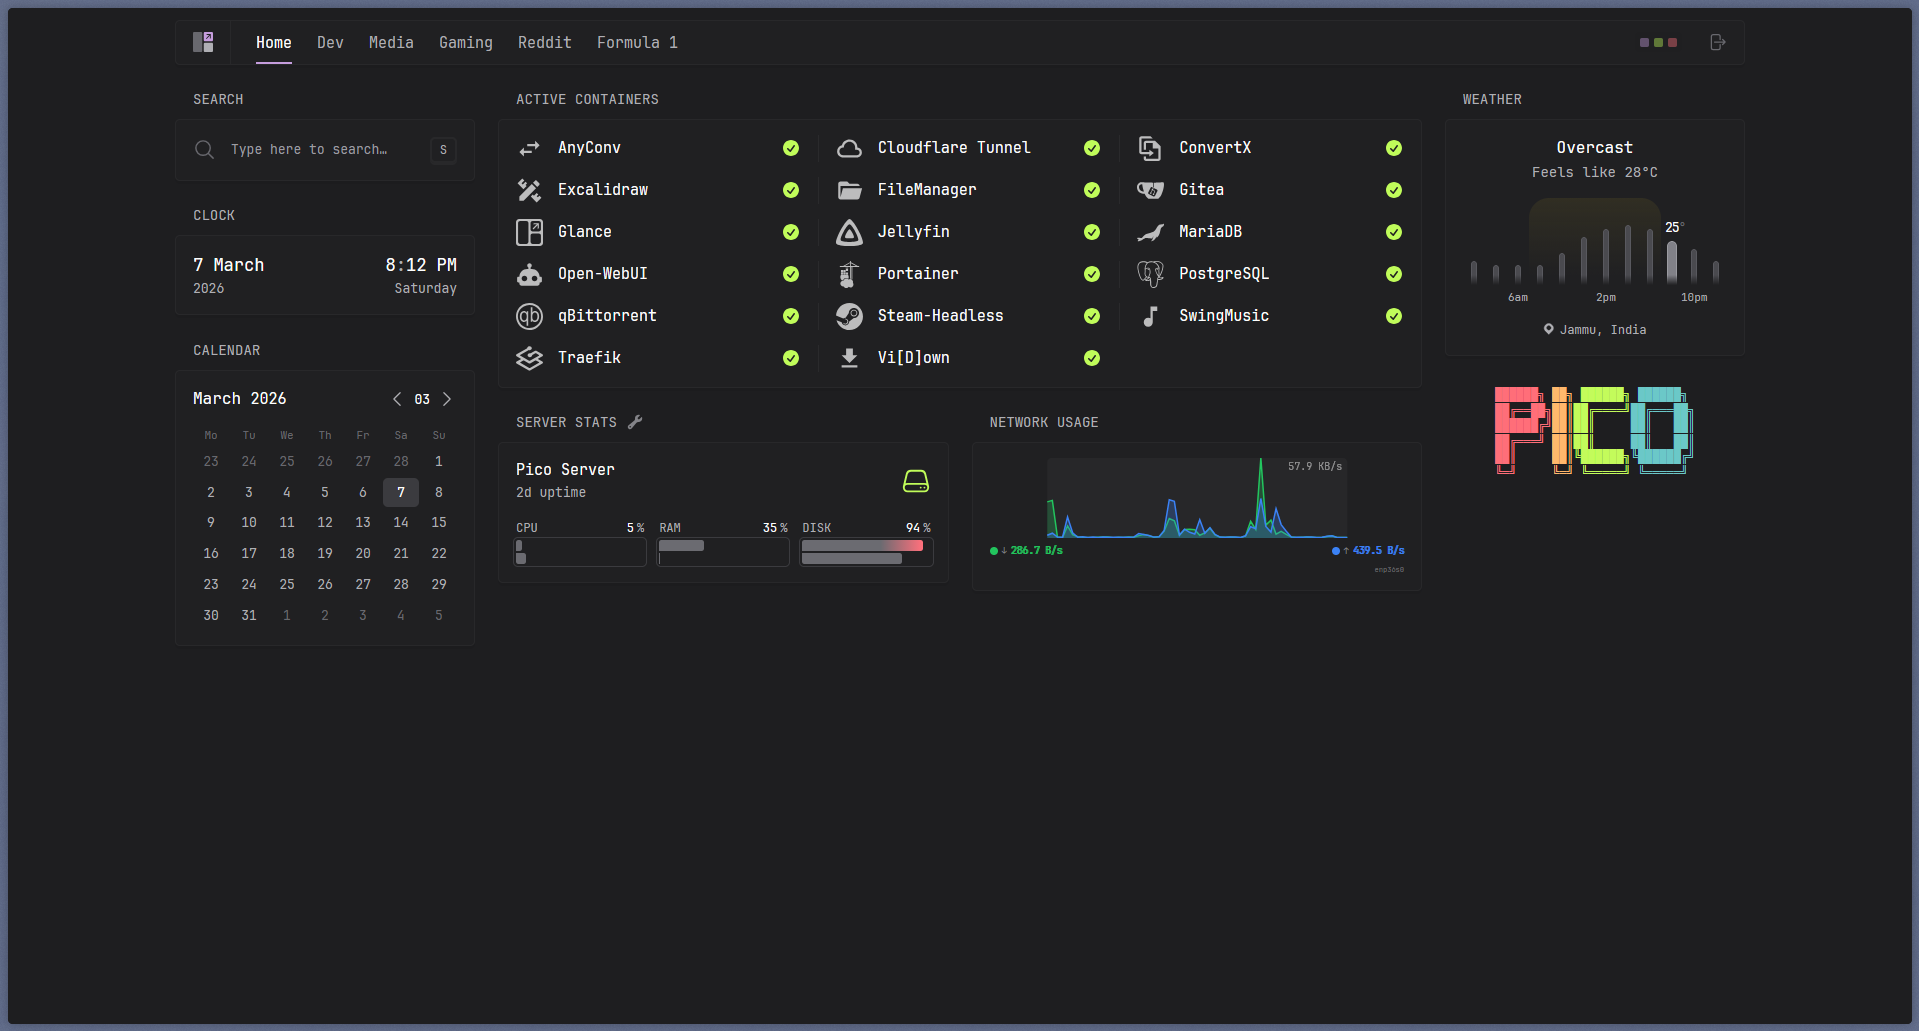
Task: Click the status check next to Cloudflare Tunnel
Action: coord(1092,148)
